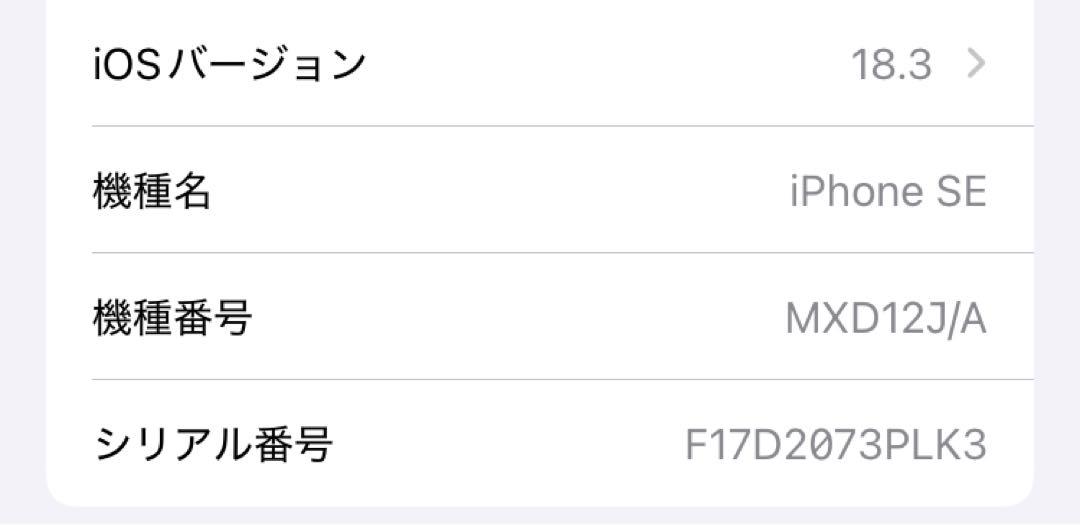Click divider line under 機種番号 row

point(563,380)
